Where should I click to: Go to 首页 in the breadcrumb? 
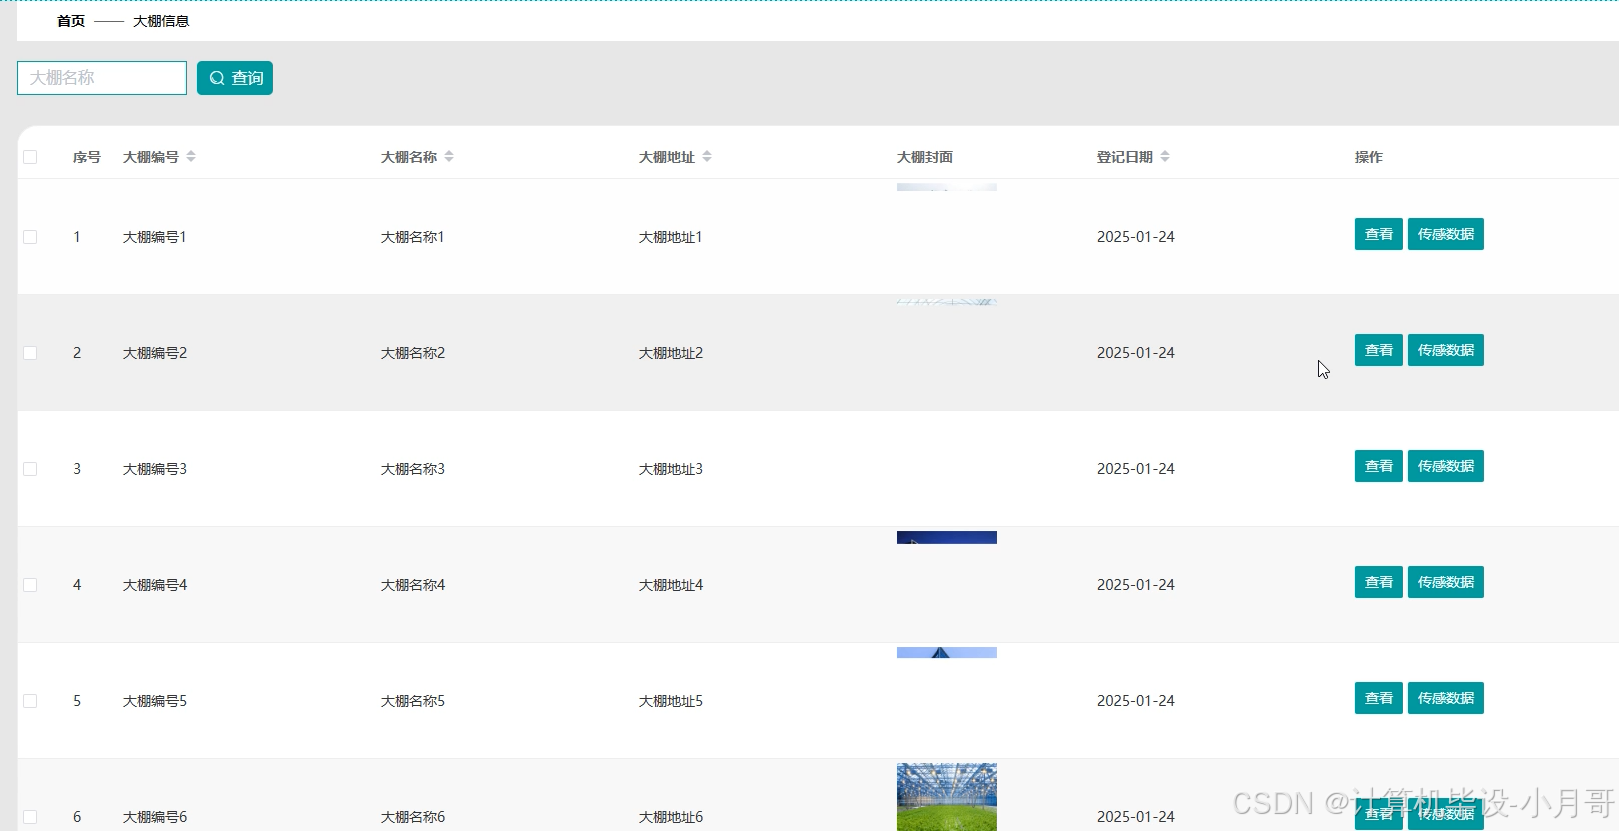tap(71, 21)
